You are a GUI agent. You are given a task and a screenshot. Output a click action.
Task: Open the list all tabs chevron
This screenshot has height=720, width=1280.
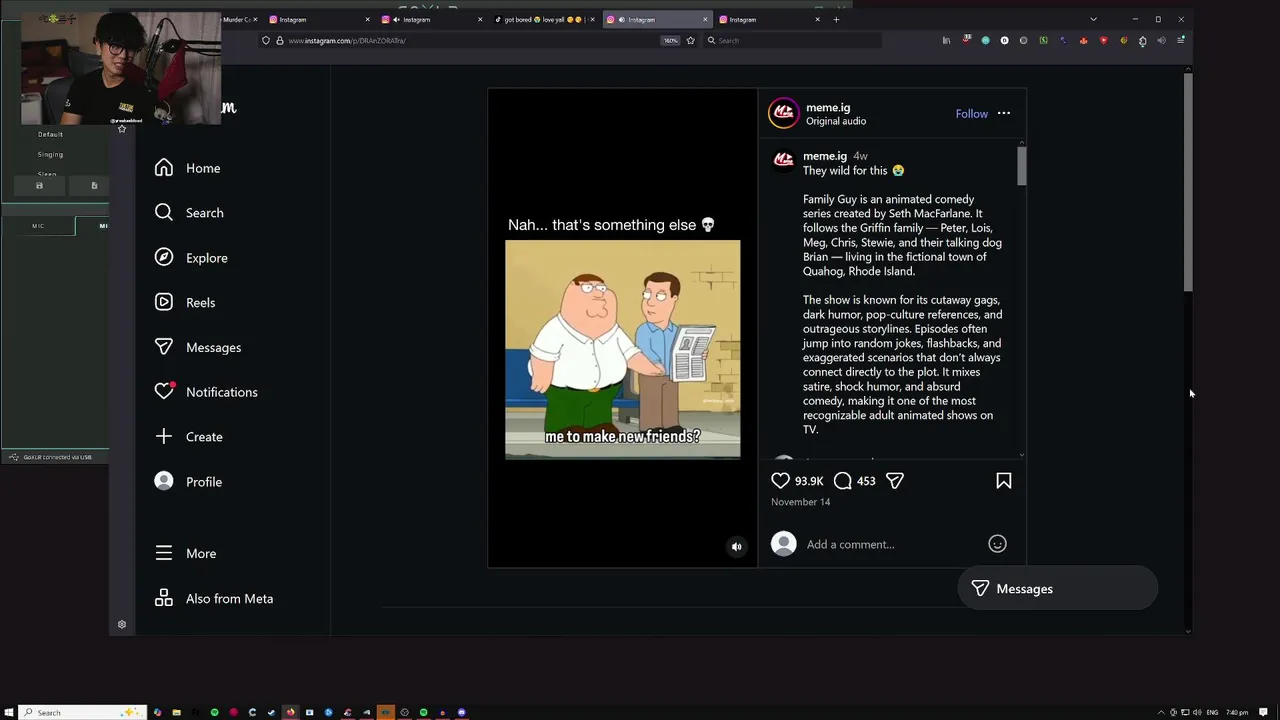tap(1093, 19)
